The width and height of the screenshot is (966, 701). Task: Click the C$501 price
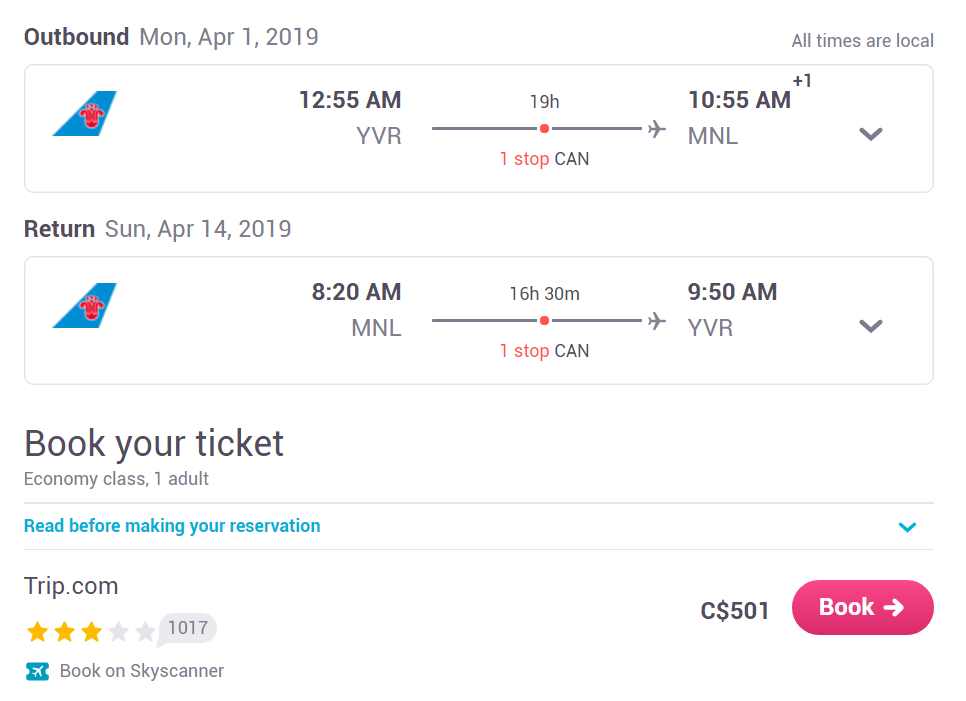coord(734,611)
